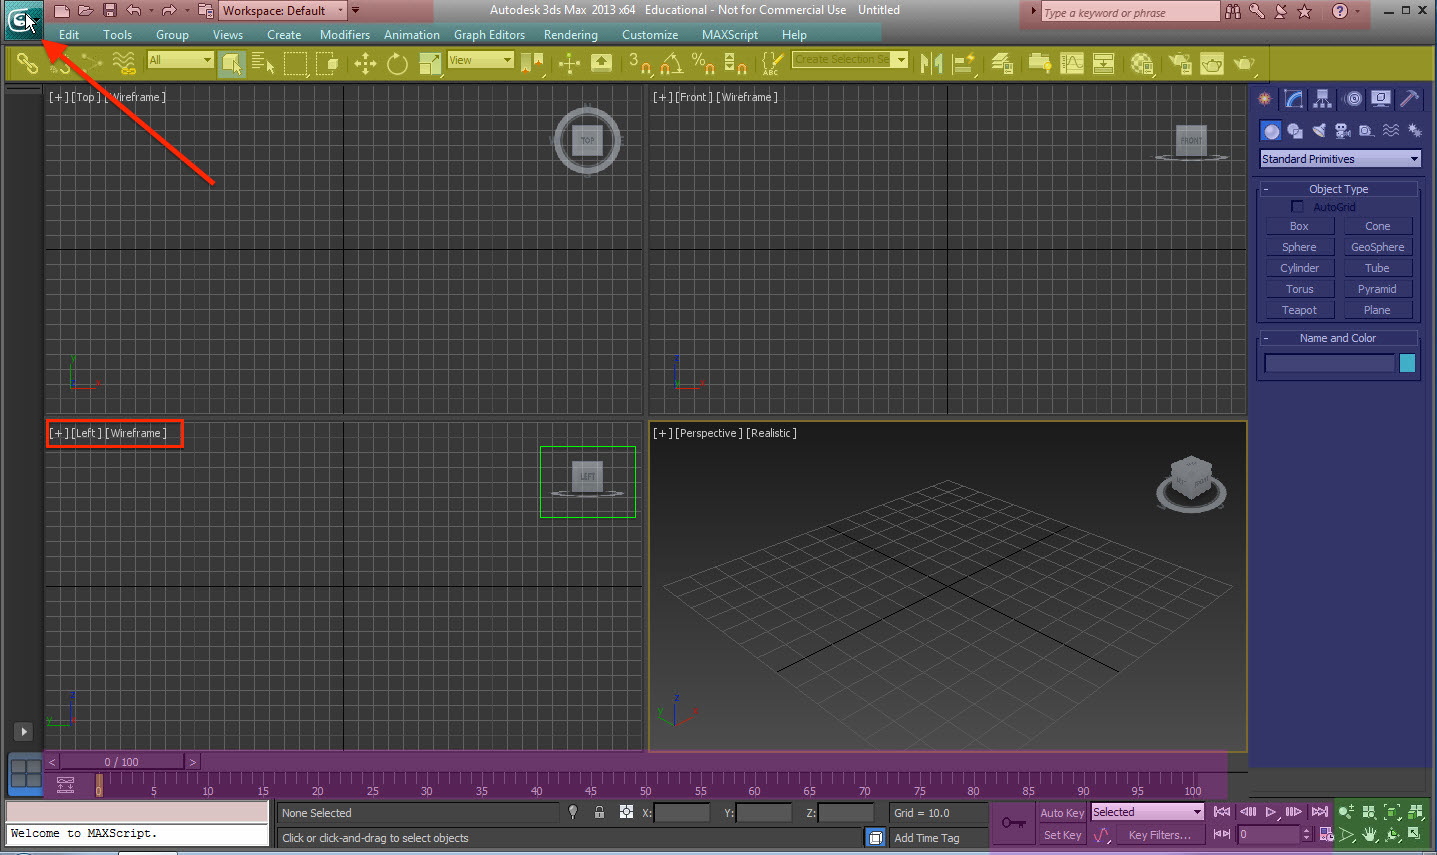This screenshot has height=855, width=1437.
Task: Open the Modifiers menu
Action: click(345, 34)
